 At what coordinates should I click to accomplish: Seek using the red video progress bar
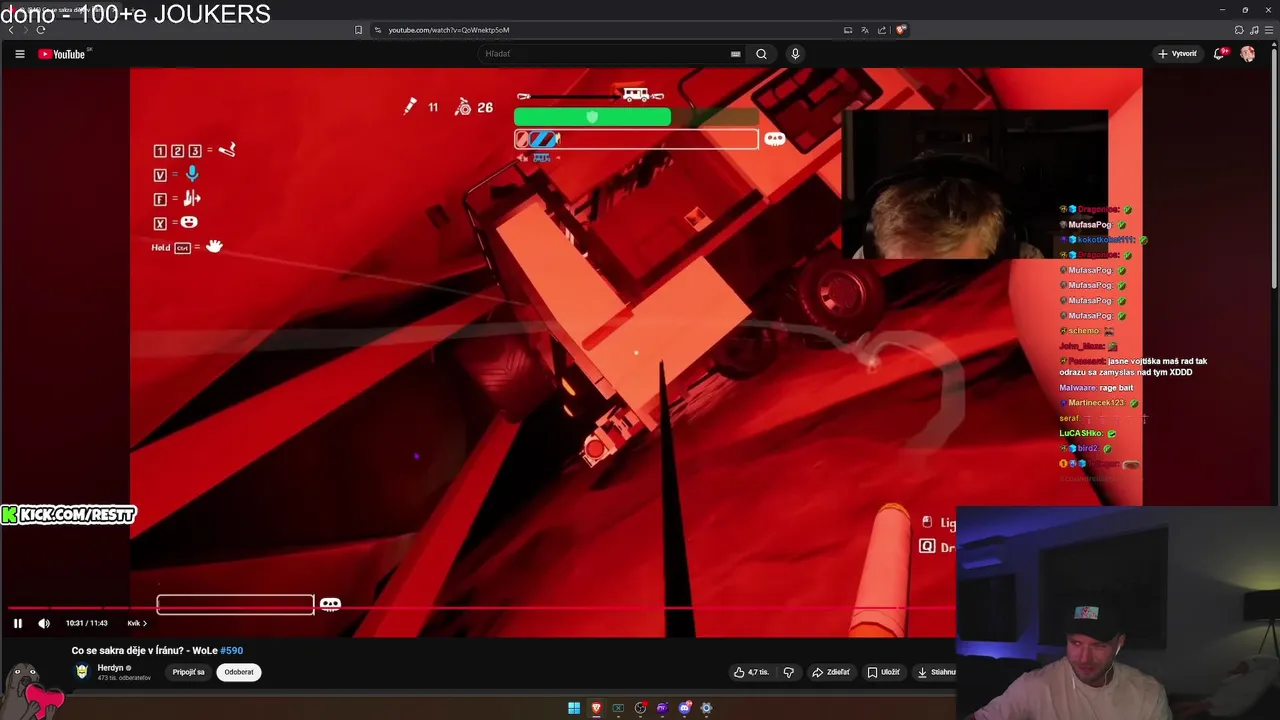[x=480, y=607]
